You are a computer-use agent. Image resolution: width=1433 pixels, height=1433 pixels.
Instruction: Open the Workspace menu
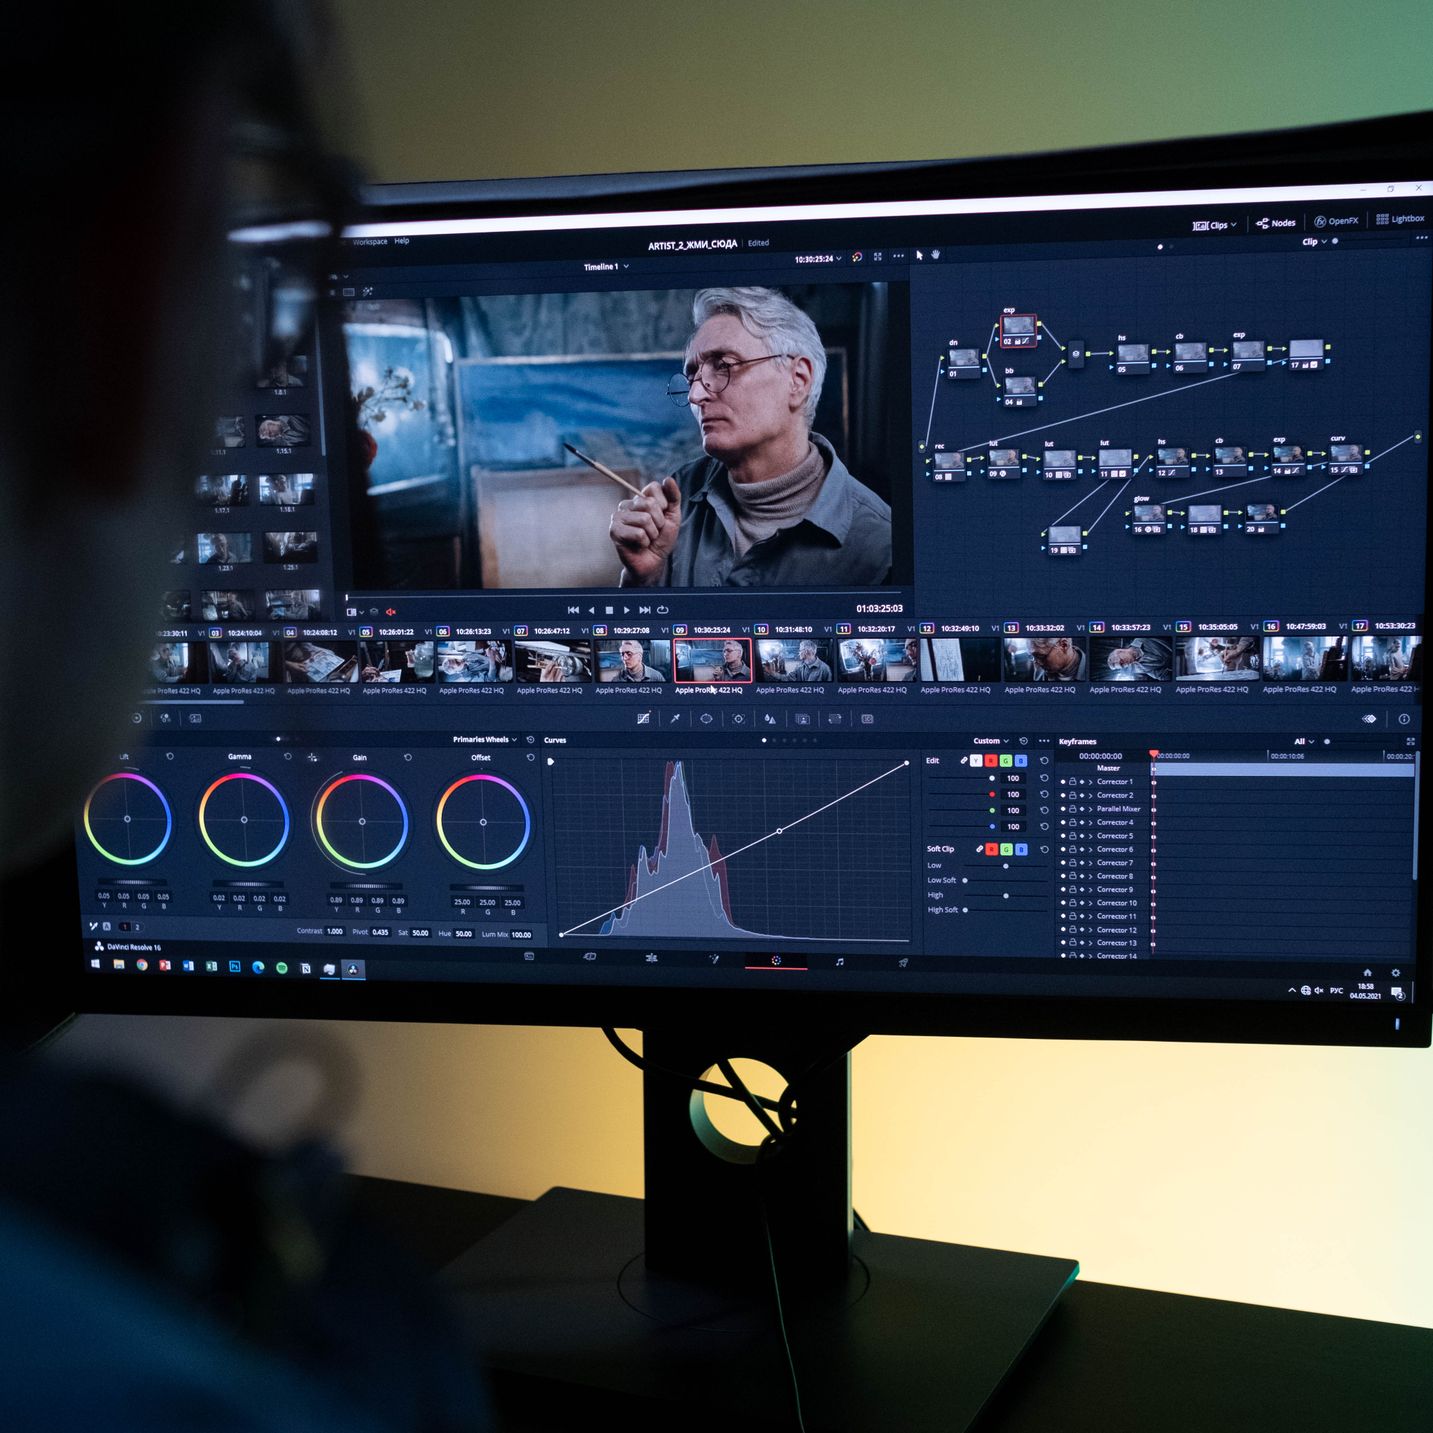(370, 242)
